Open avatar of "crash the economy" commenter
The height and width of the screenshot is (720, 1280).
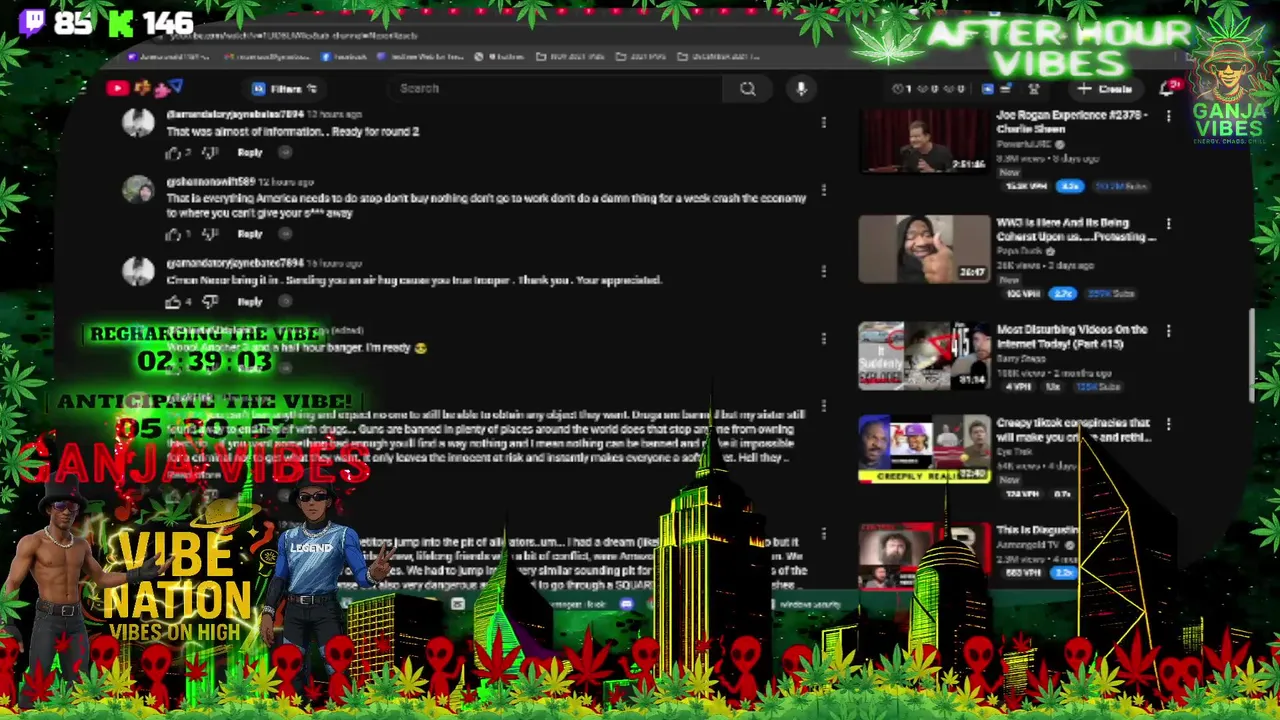click(138, 190)
